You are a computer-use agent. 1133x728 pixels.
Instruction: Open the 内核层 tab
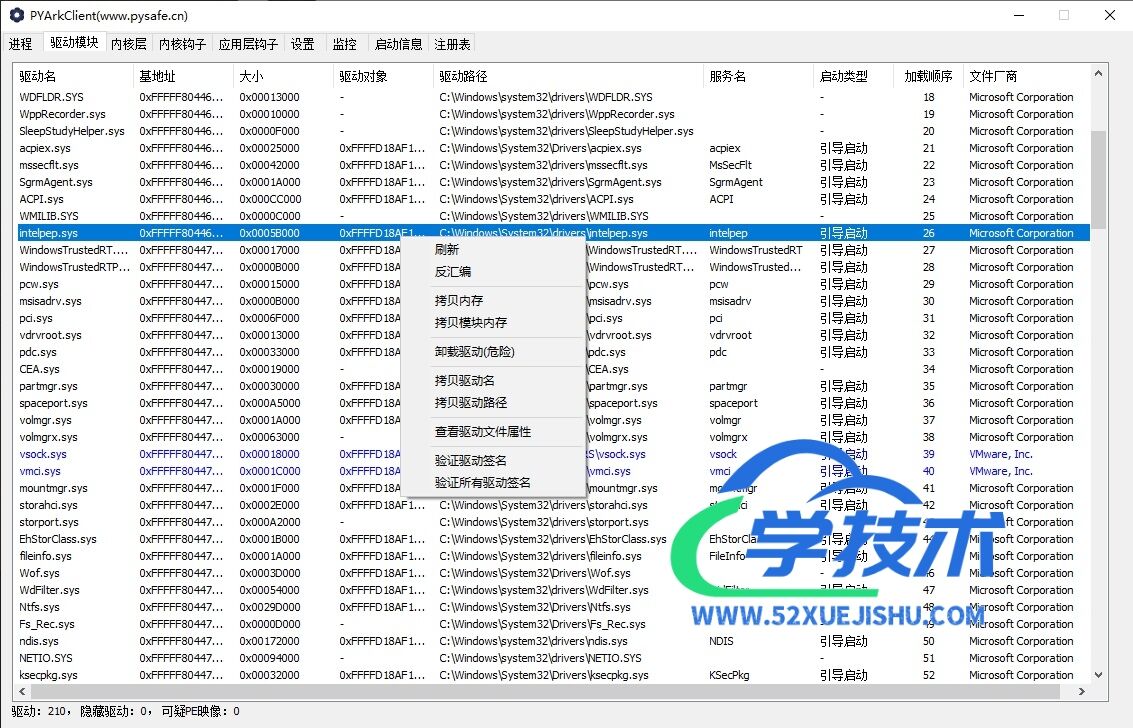coord(129,44)
